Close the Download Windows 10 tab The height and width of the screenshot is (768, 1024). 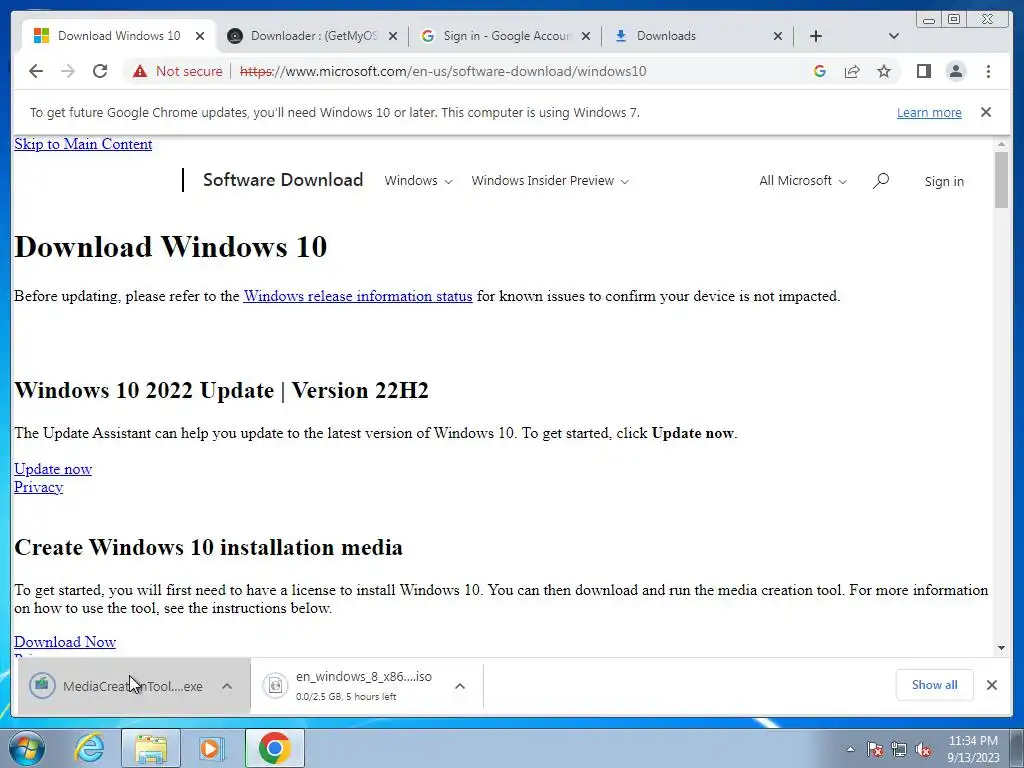tap(200, 37)
